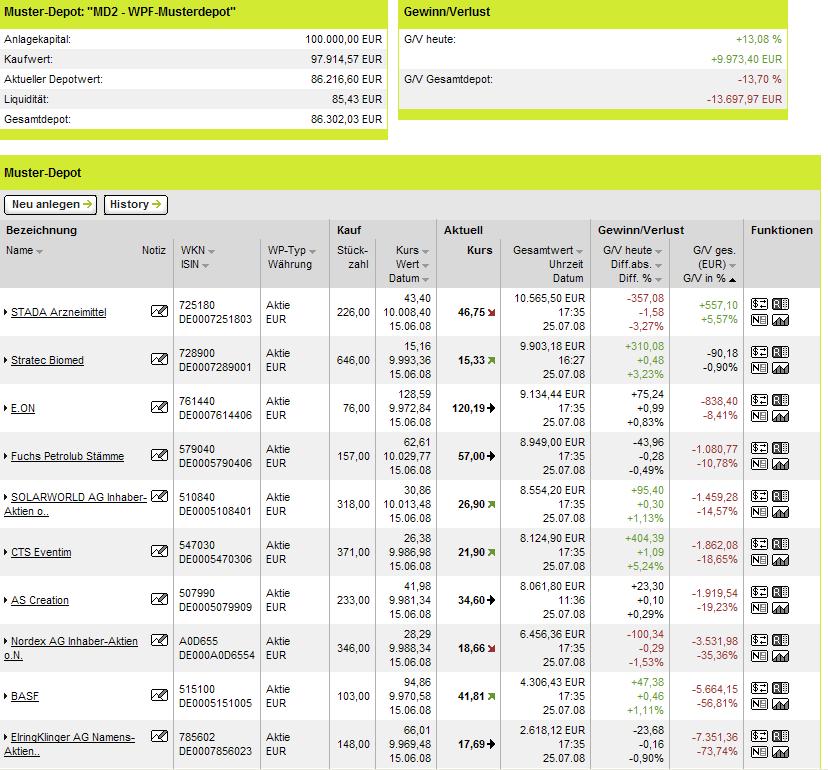The height and width of the screenshot is (770, 828).
Task: Sort by Diff.abs. using its arrow
Action: tap(658, 265)
